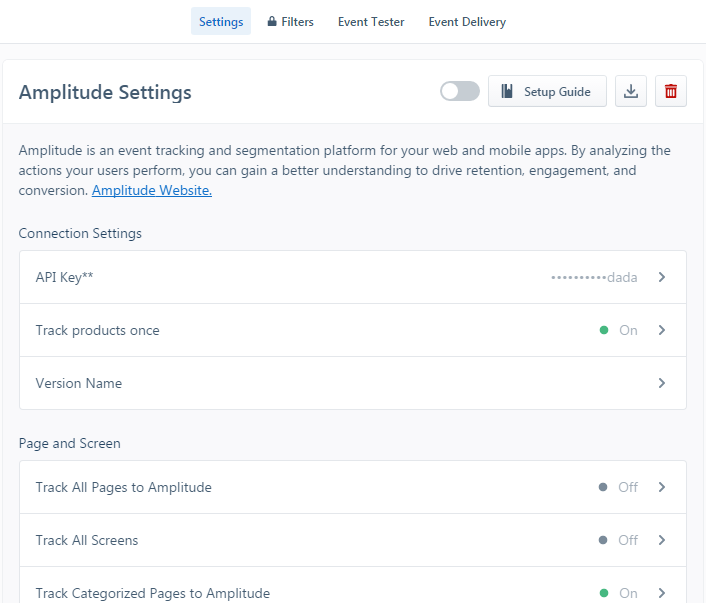Expand the Version Name chevron
Image resolution: width=706 pixels, height=603 pixels.
click(662, 383)
